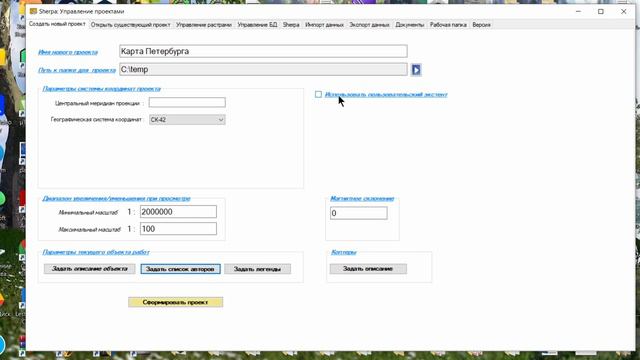Click the zoom range header link
Viewport: 640px width, 360px height.
click(x=116, y=198)
